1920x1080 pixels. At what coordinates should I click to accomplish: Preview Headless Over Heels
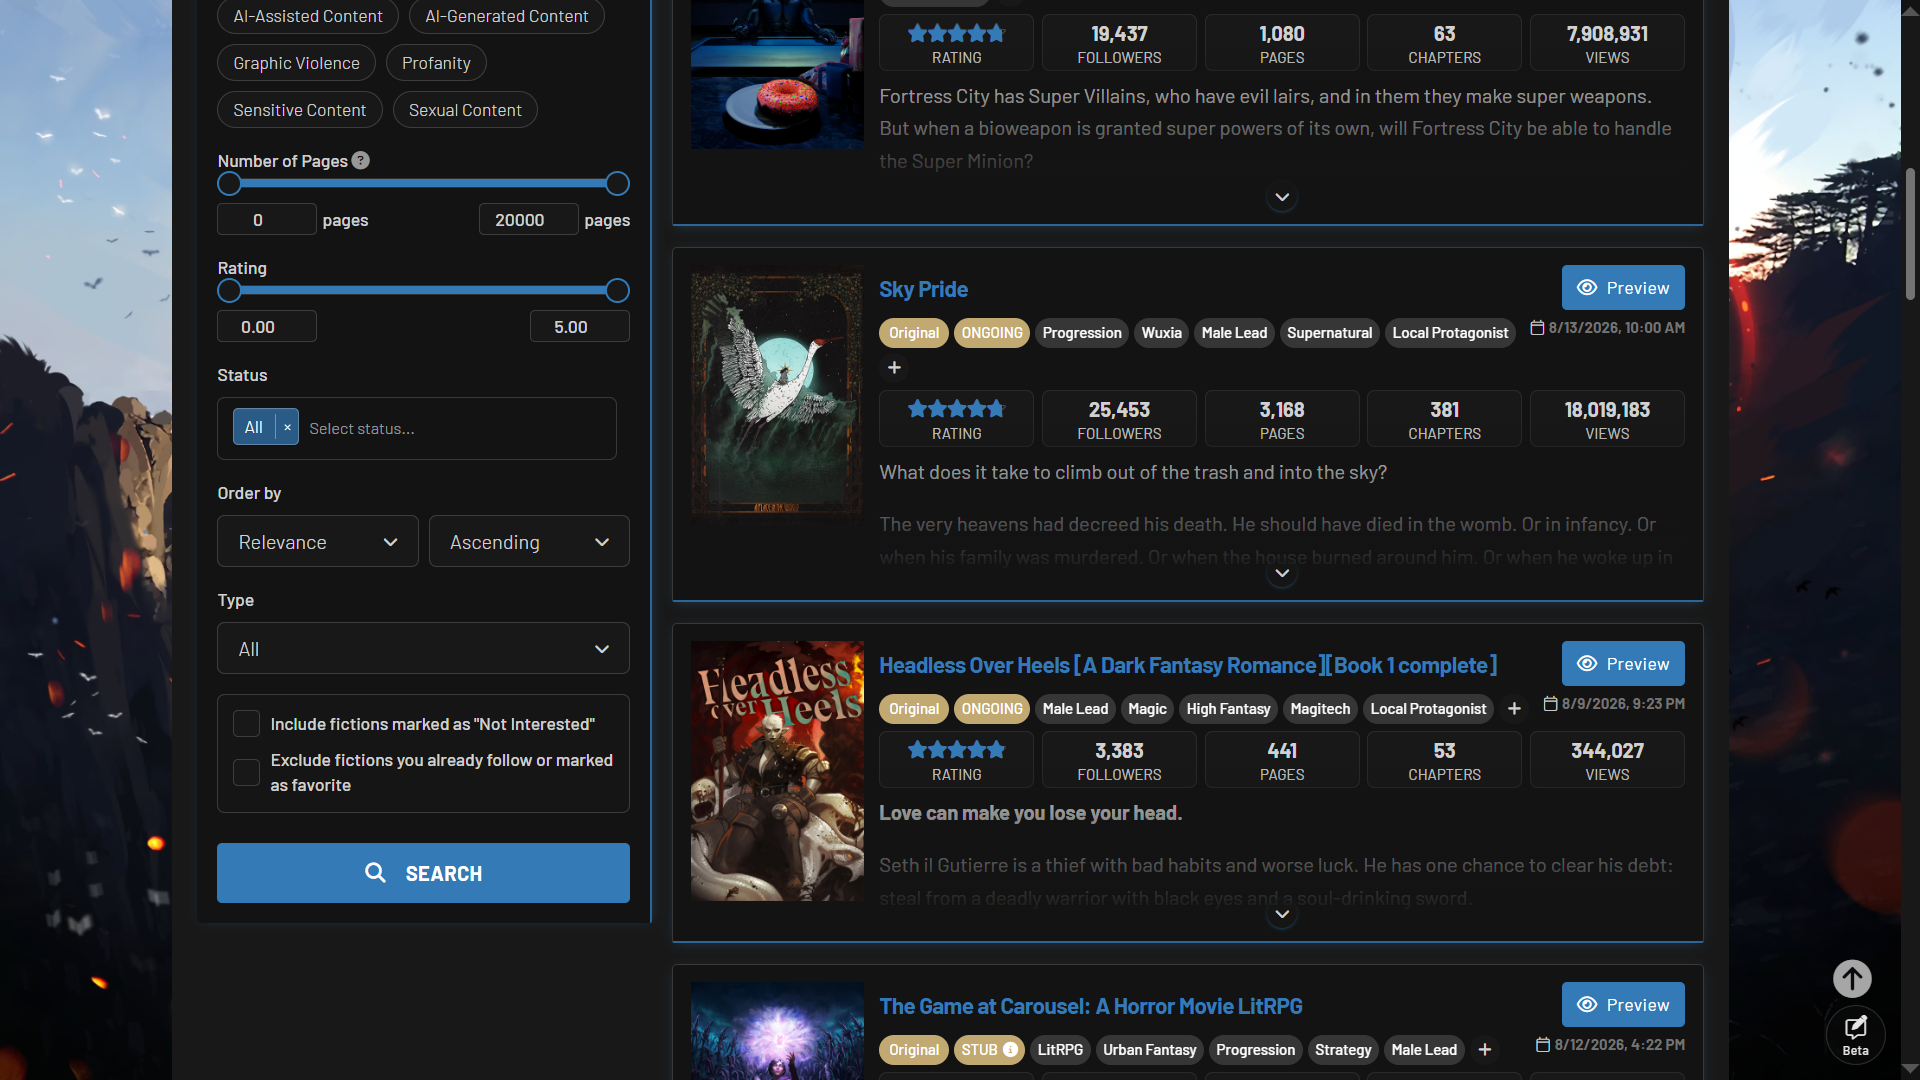coord(1623,664)
